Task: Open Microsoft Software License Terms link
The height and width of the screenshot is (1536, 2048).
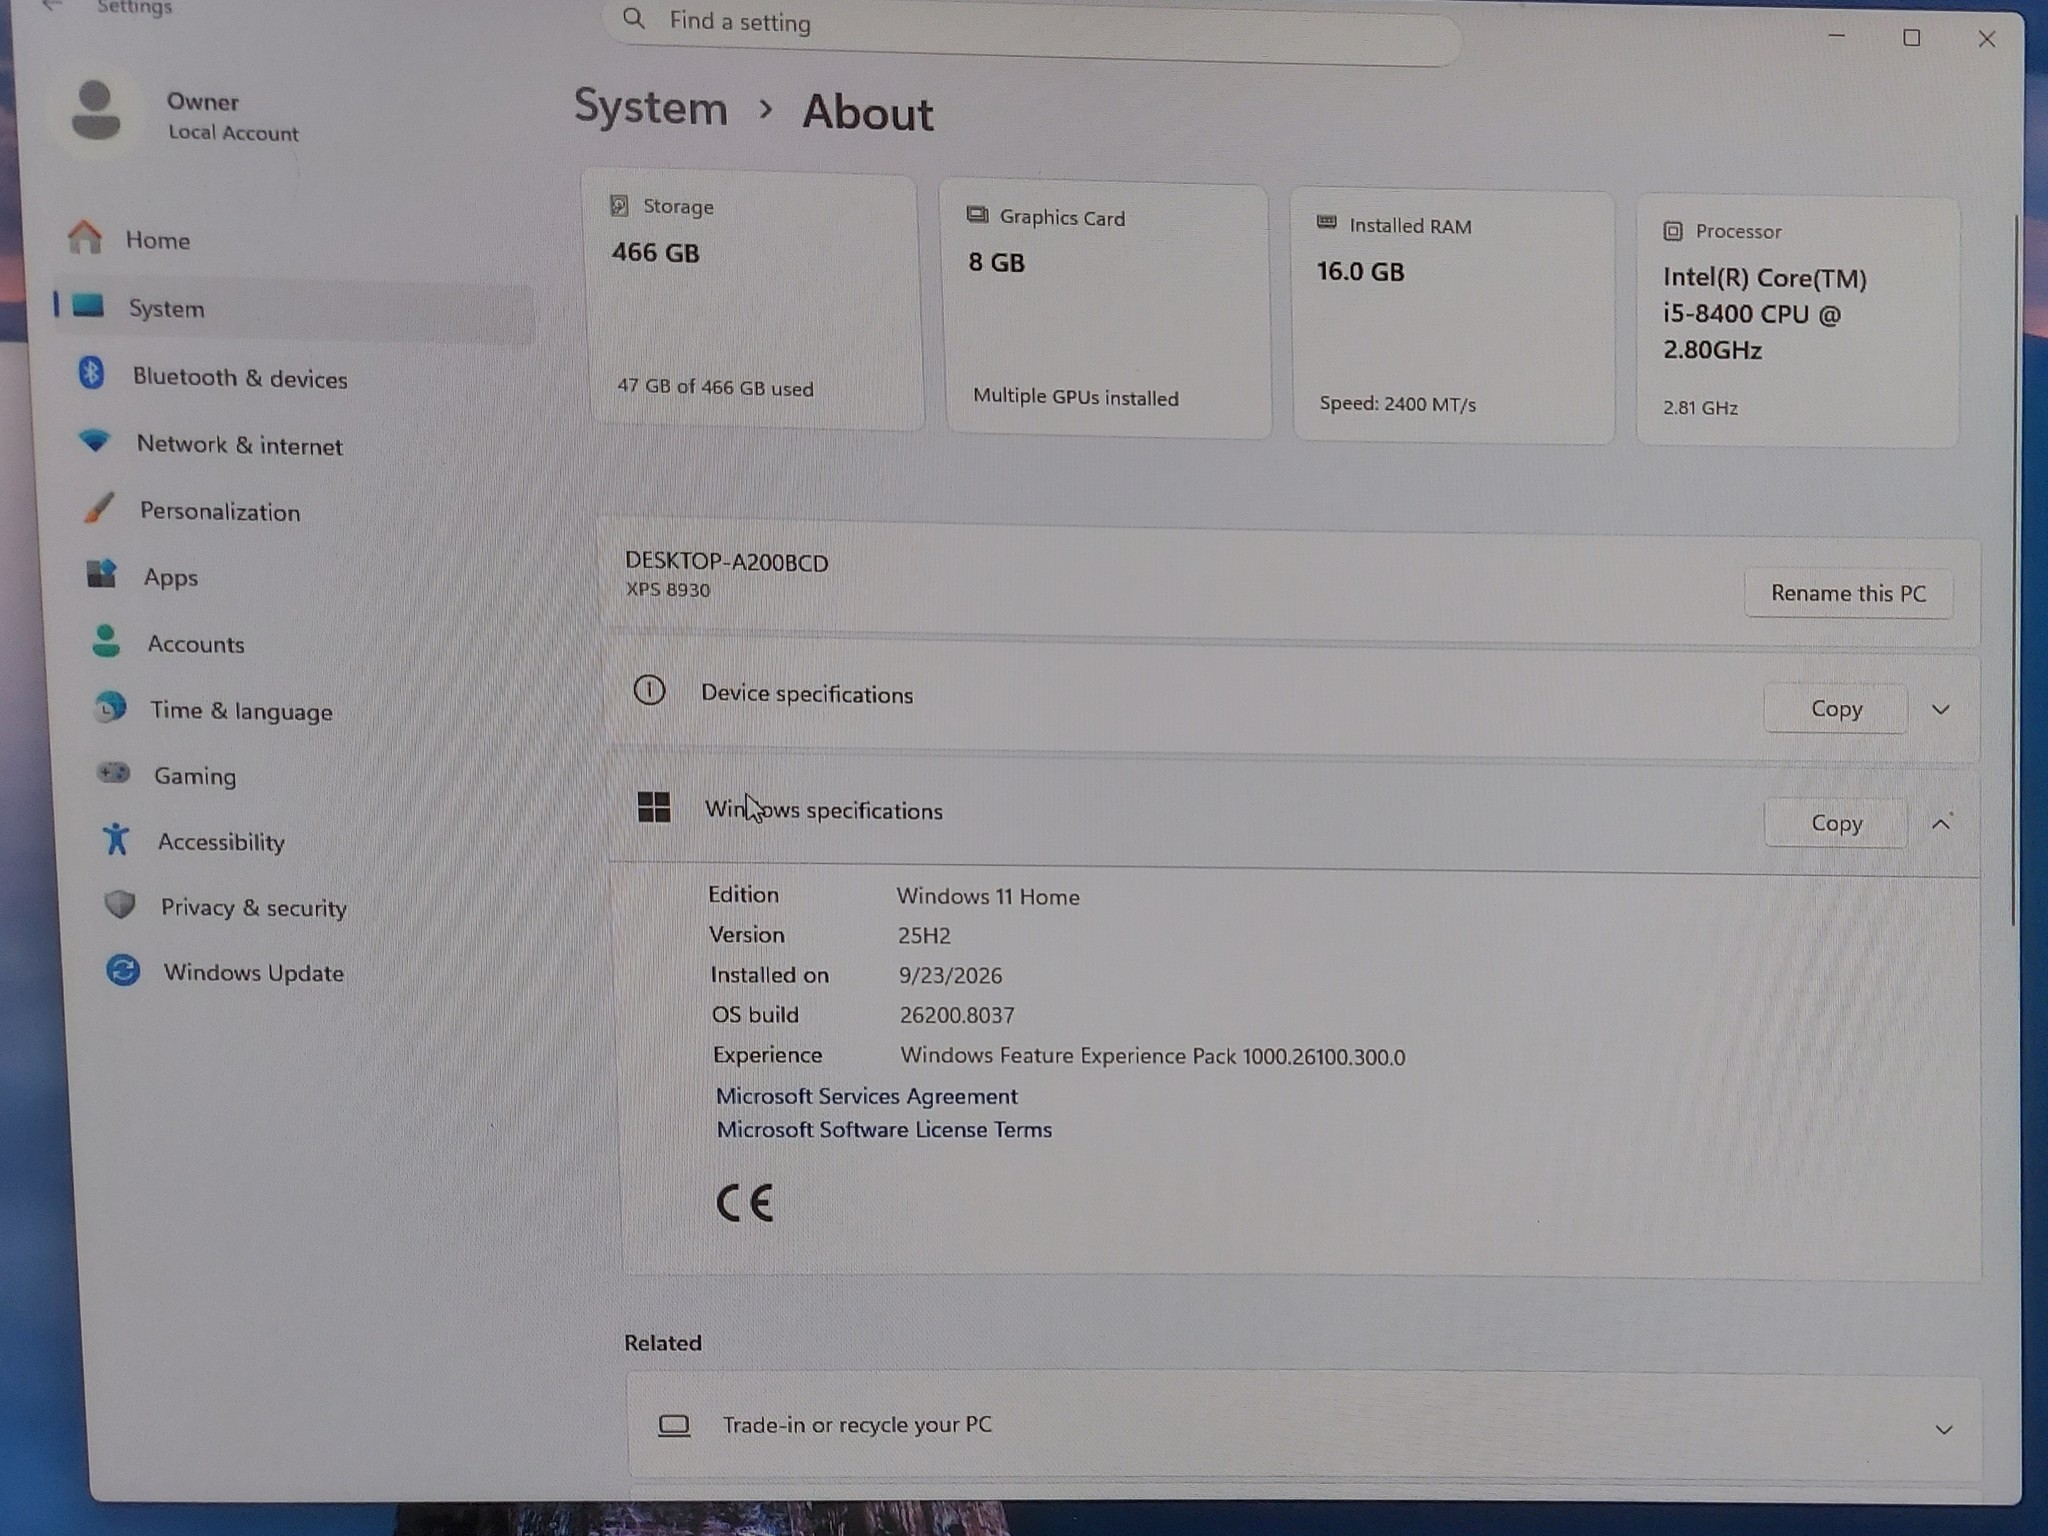Action: point(884,1129)
